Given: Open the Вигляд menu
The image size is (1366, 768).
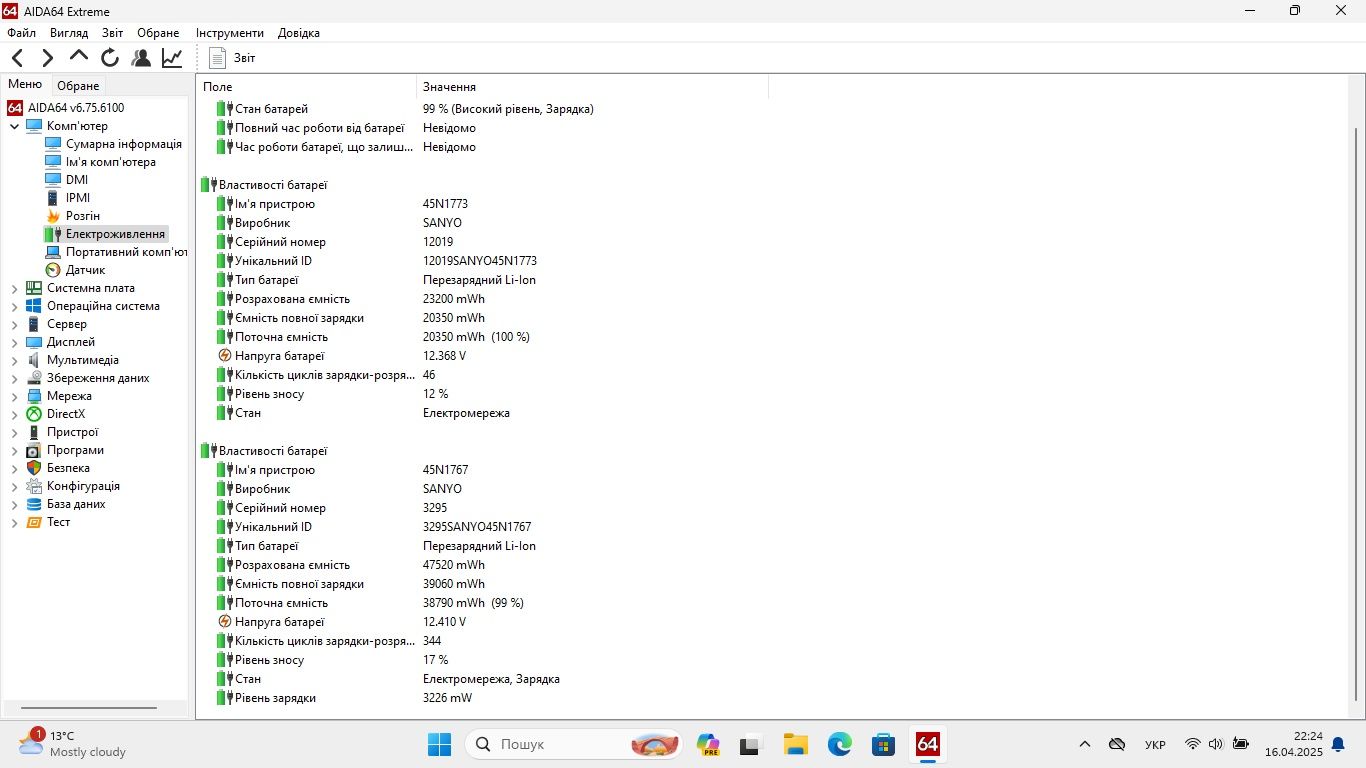Looking at the screenshot, I should [x=69, y=33].
